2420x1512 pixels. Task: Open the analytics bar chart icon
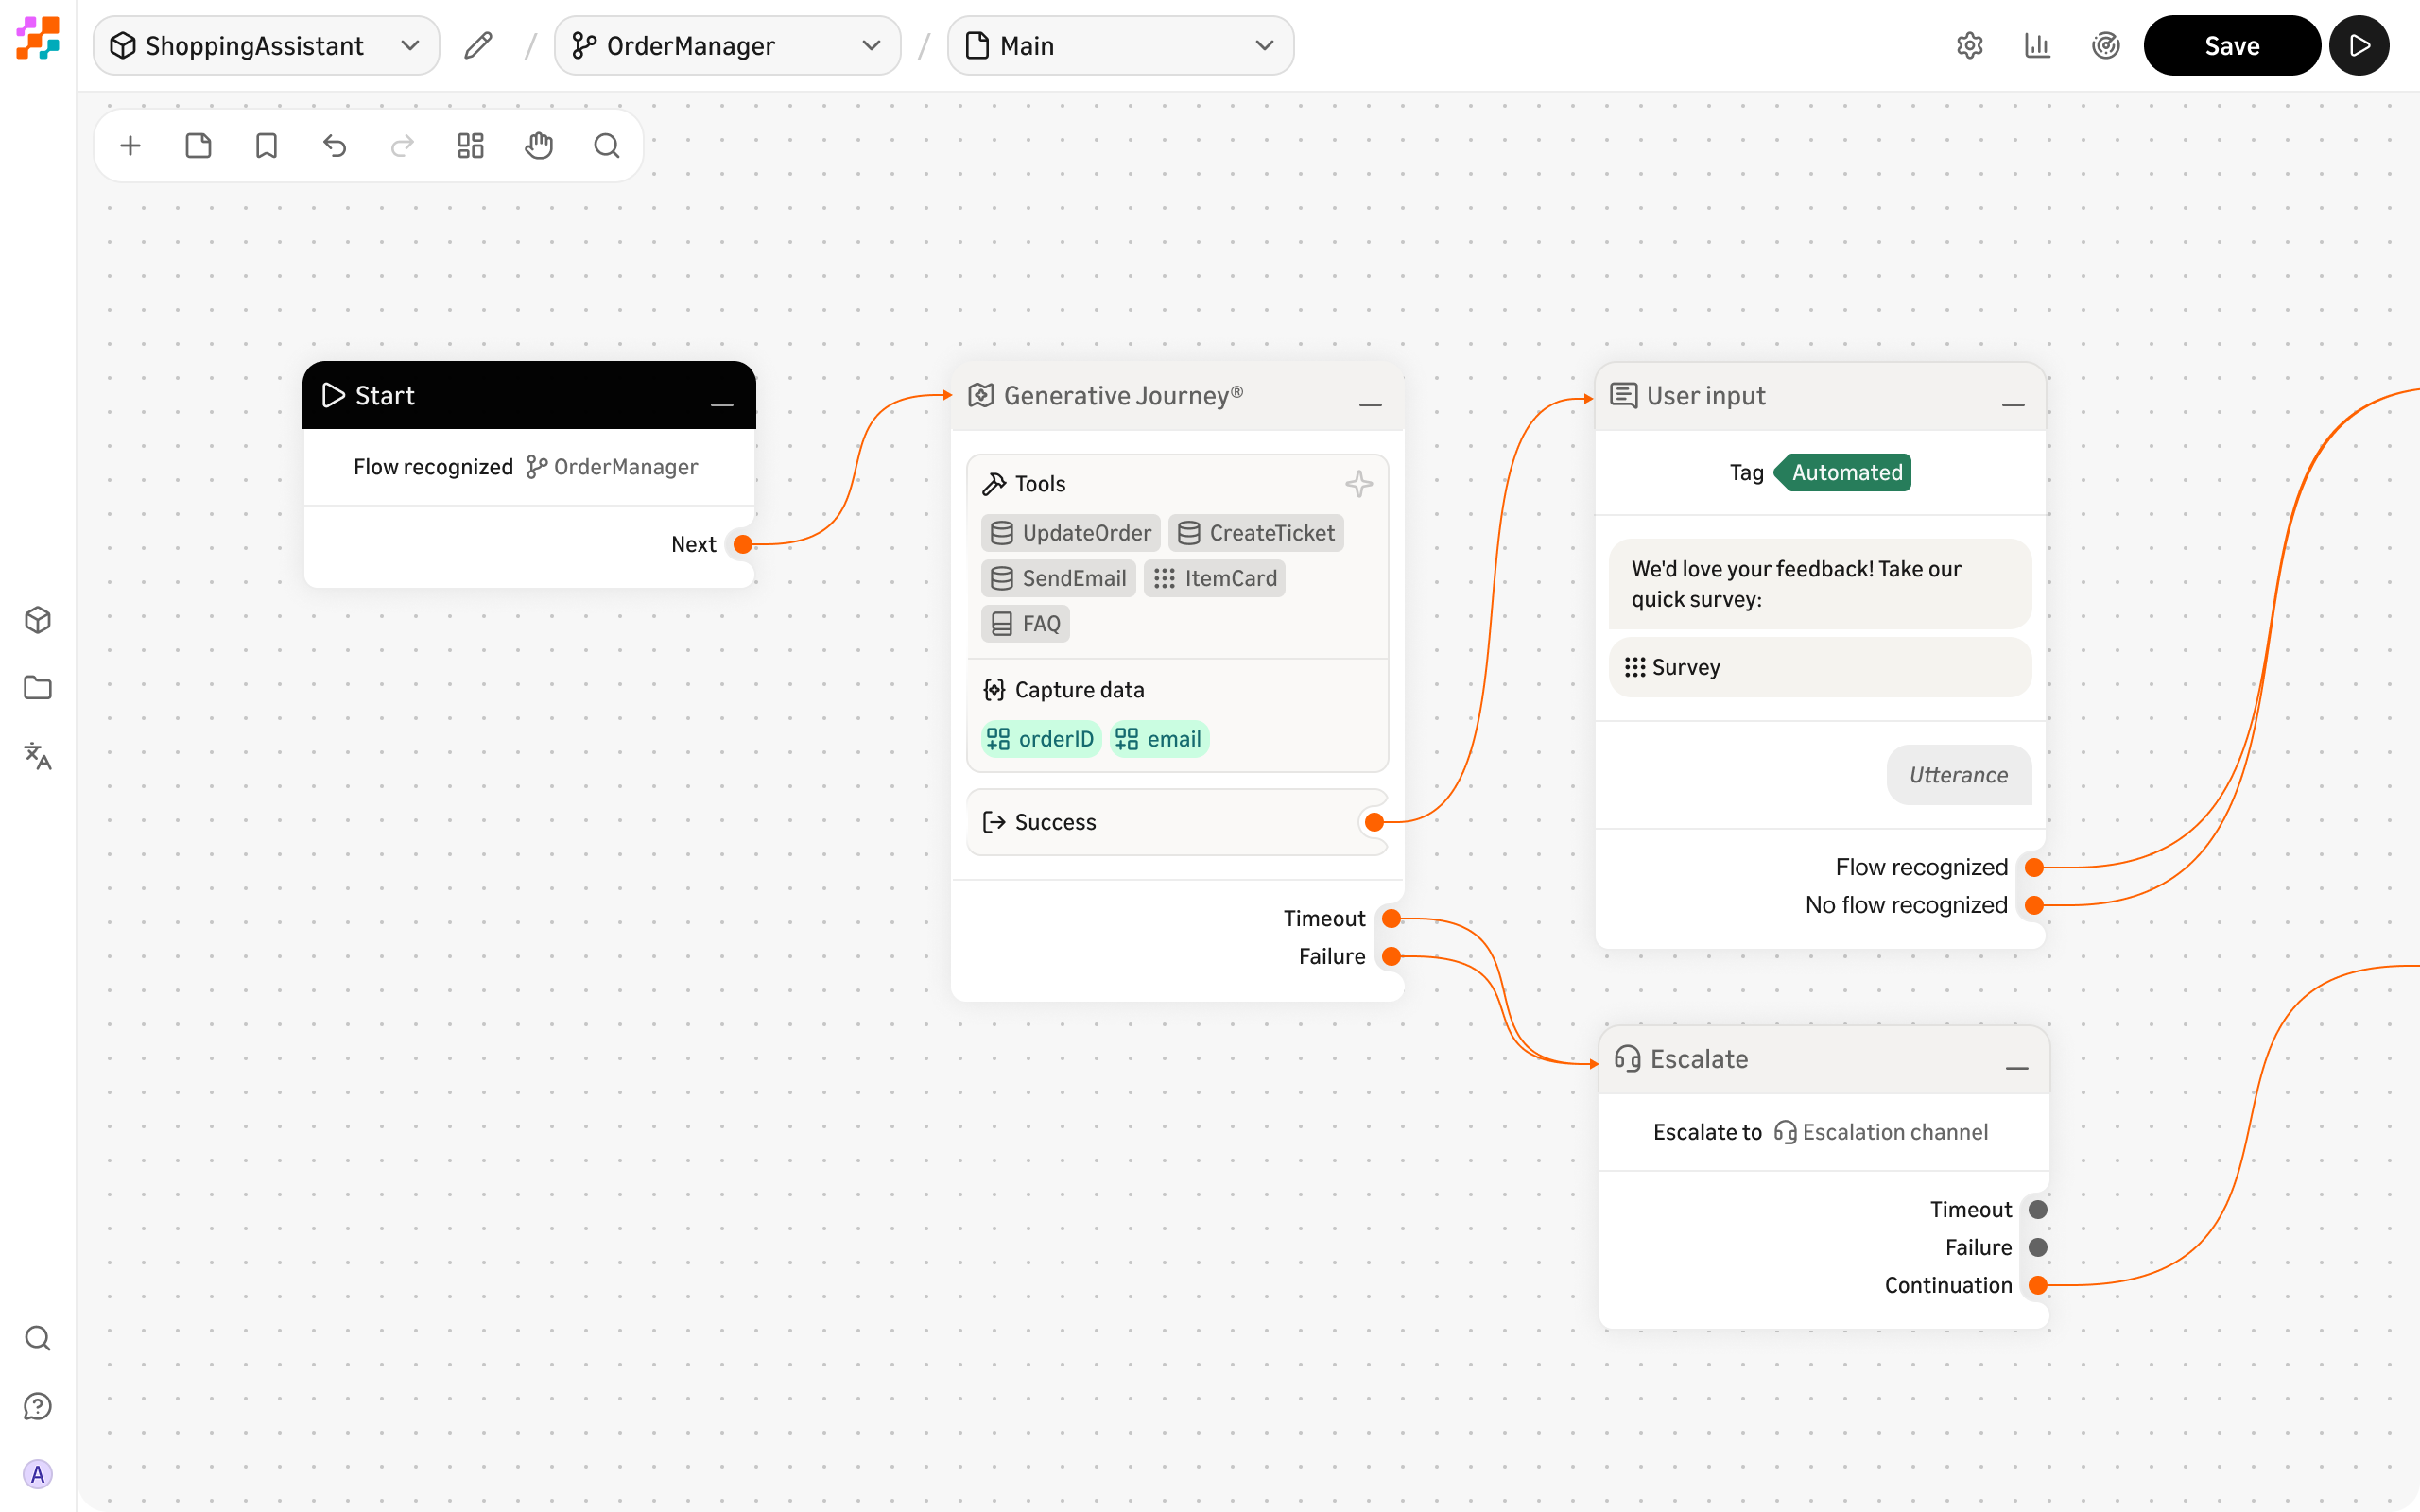(x=2037, y=45)
